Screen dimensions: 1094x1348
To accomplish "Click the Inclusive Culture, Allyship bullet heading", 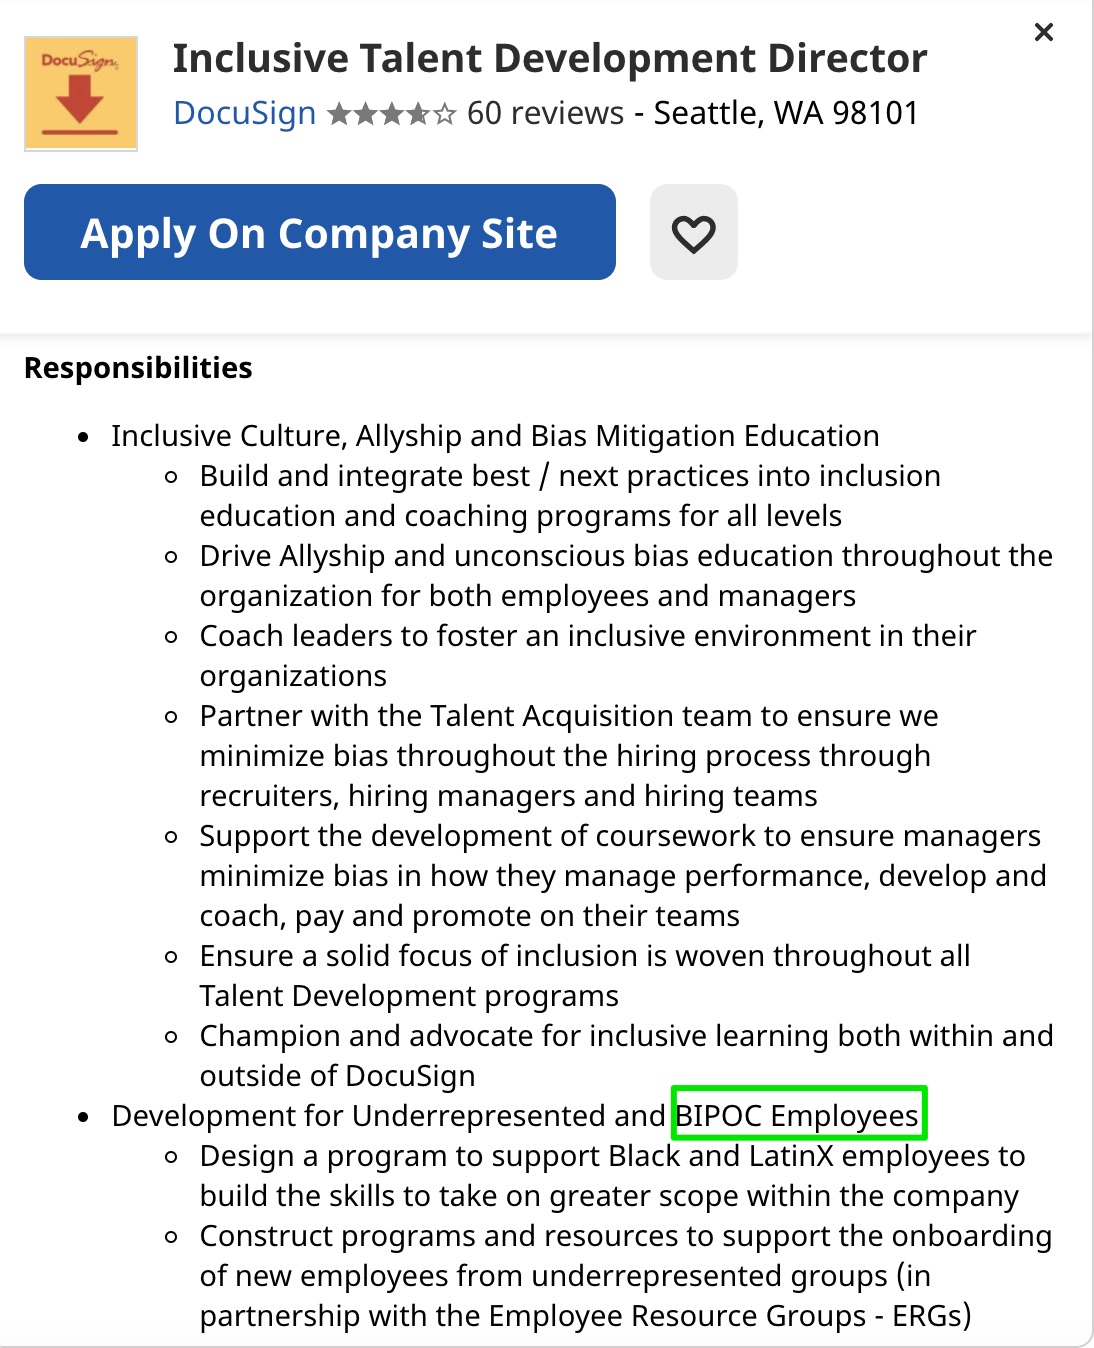I will (495, 436).
